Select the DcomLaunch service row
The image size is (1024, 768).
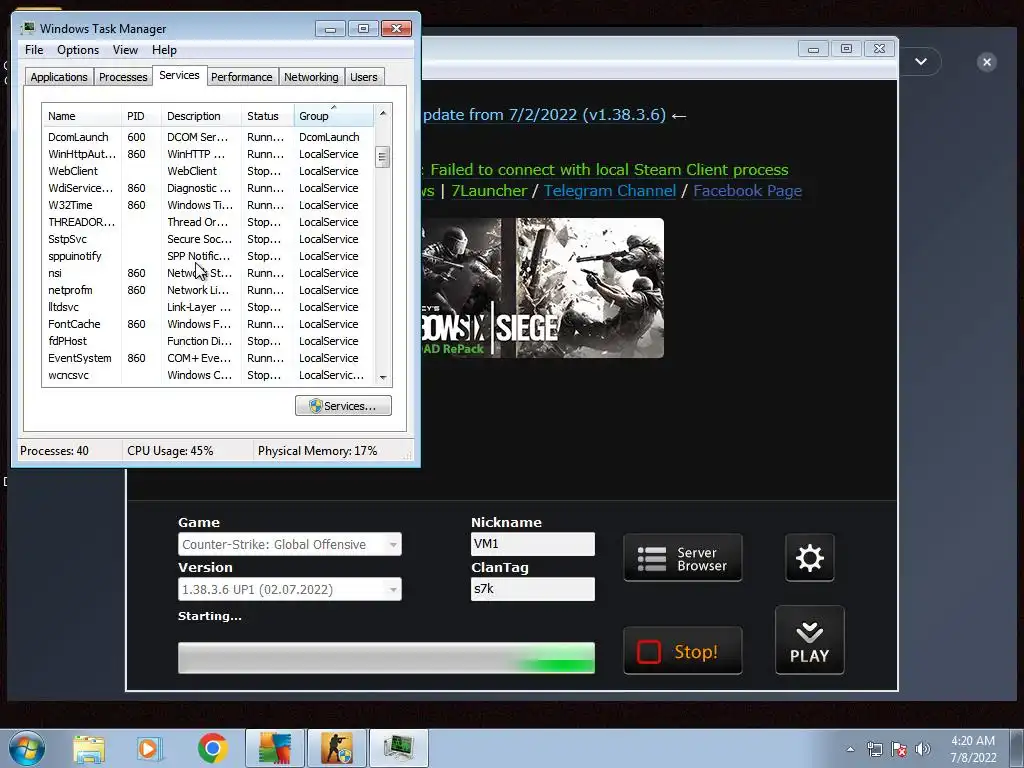point(208,137)
